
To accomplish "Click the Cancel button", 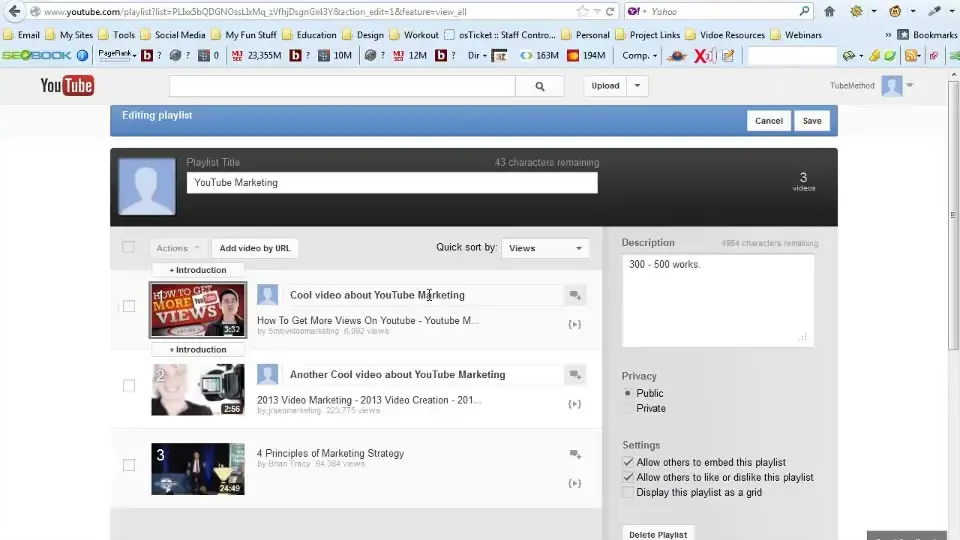I will pos(768,121).
